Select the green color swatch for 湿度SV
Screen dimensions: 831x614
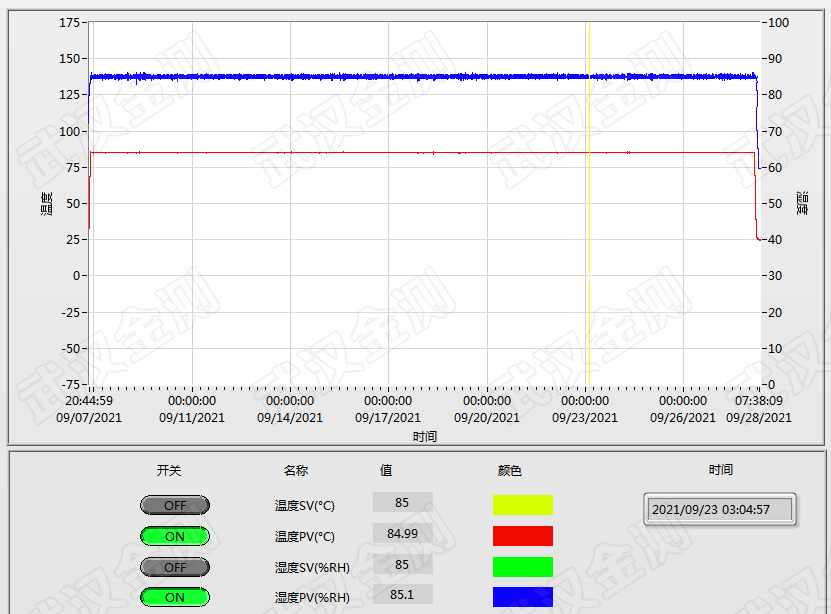click(x=522, y=567)
